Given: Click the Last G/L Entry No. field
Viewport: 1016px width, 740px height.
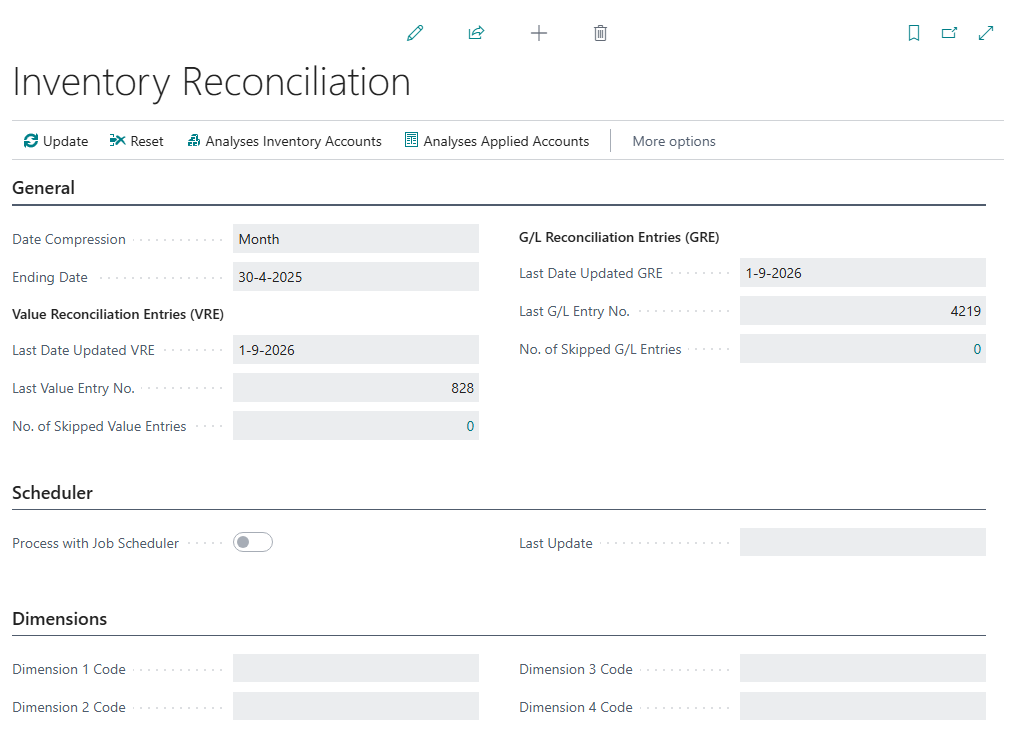Looking at the screenshot, I should [862, 311].
